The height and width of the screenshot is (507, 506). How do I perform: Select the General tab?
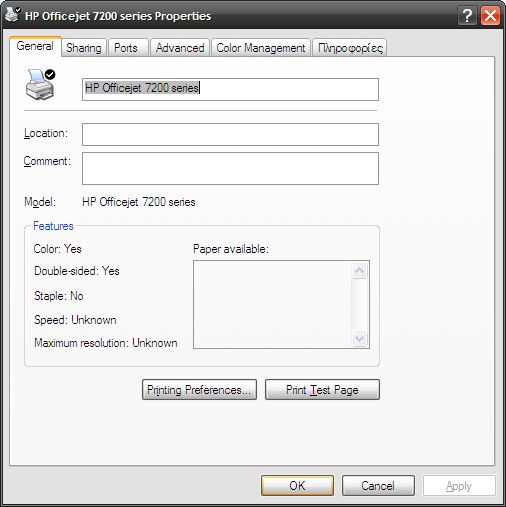coord(35,46)
